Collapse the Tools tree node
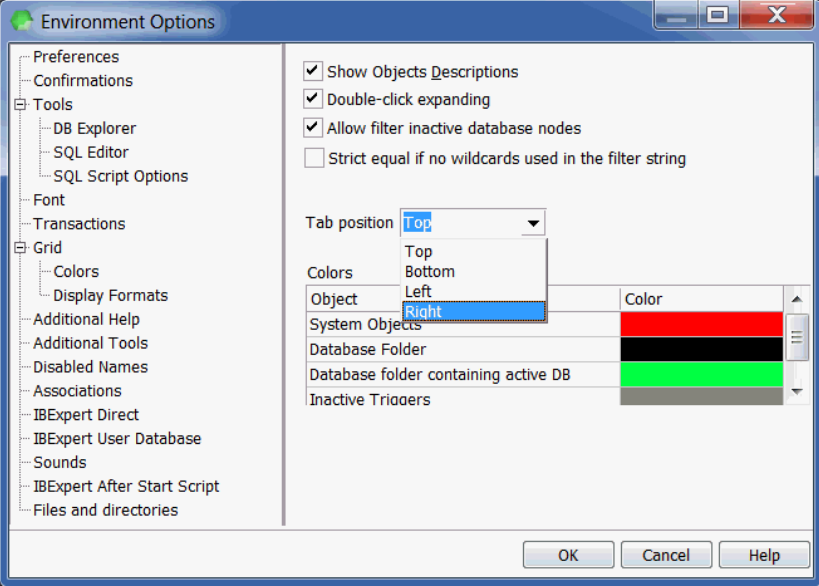 (x=19, y=104)
